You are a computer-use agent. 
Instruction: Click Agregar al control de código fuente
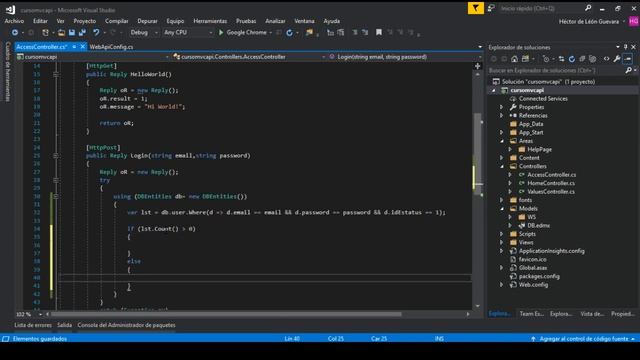pyautogui.click(x=584, y=339)
